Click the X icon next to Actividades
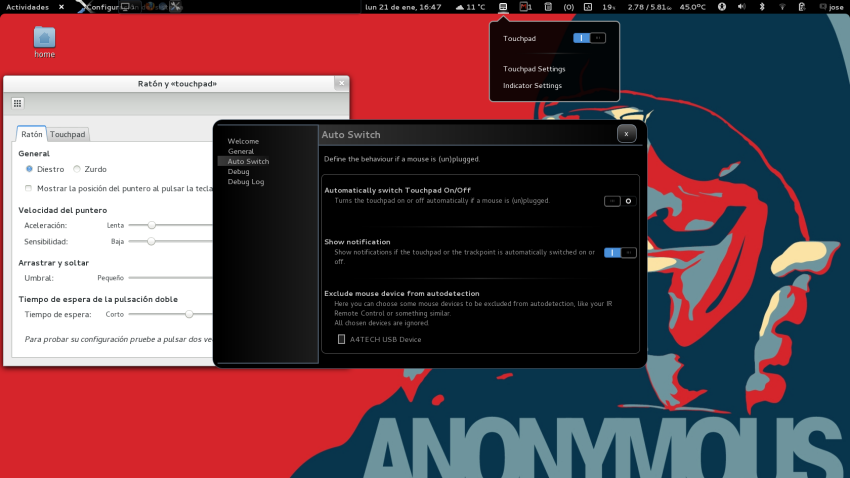Screen dimensions: 850x478 click(x=61, y=7)
